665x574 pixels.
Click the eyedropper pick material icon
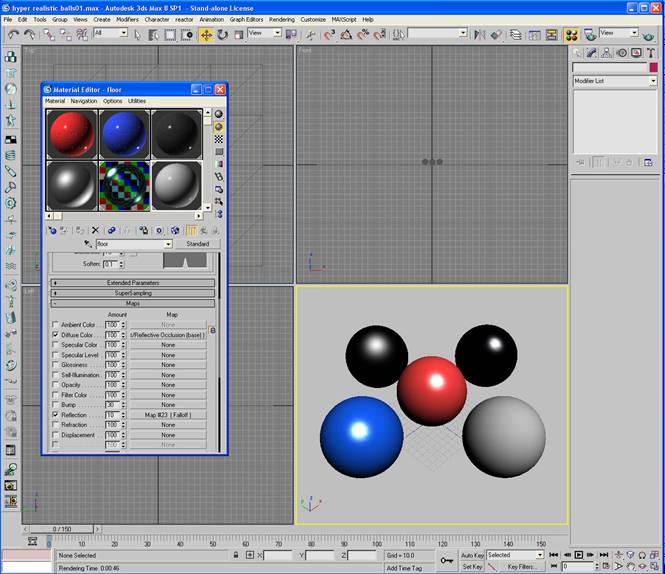click(88, 244)
